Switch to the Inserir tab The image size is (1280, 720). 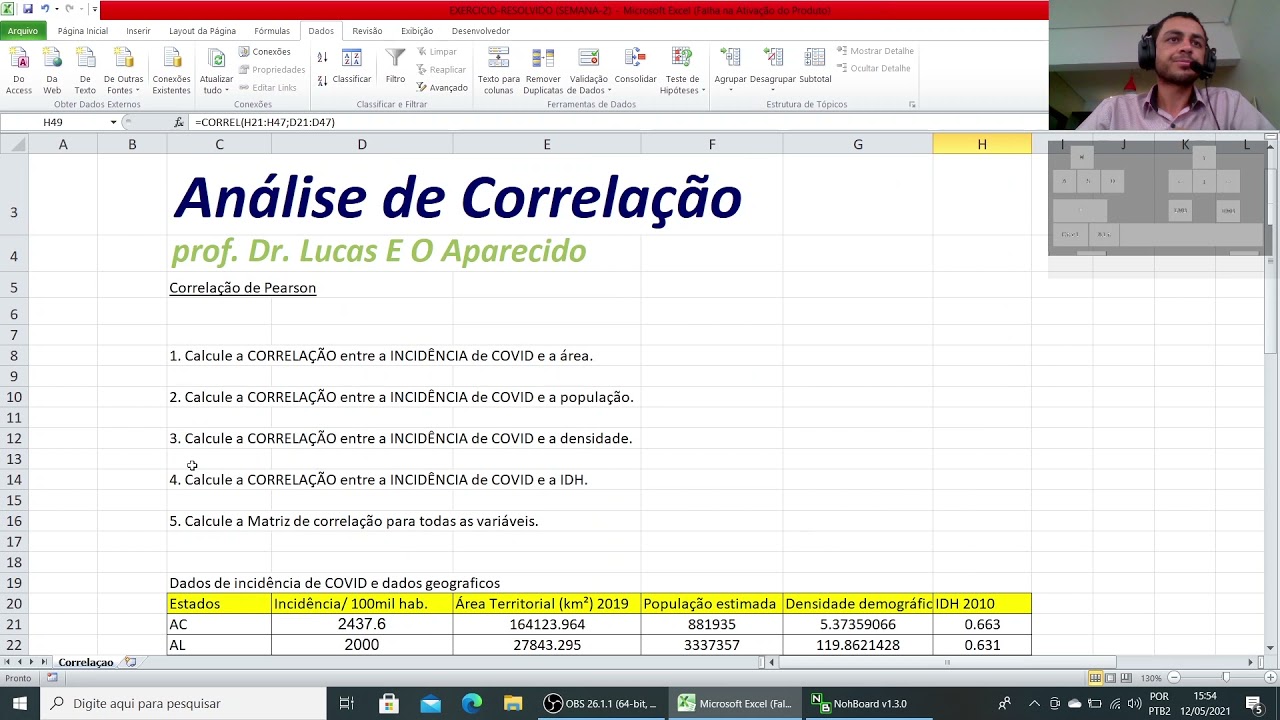(x=138, y=31)
